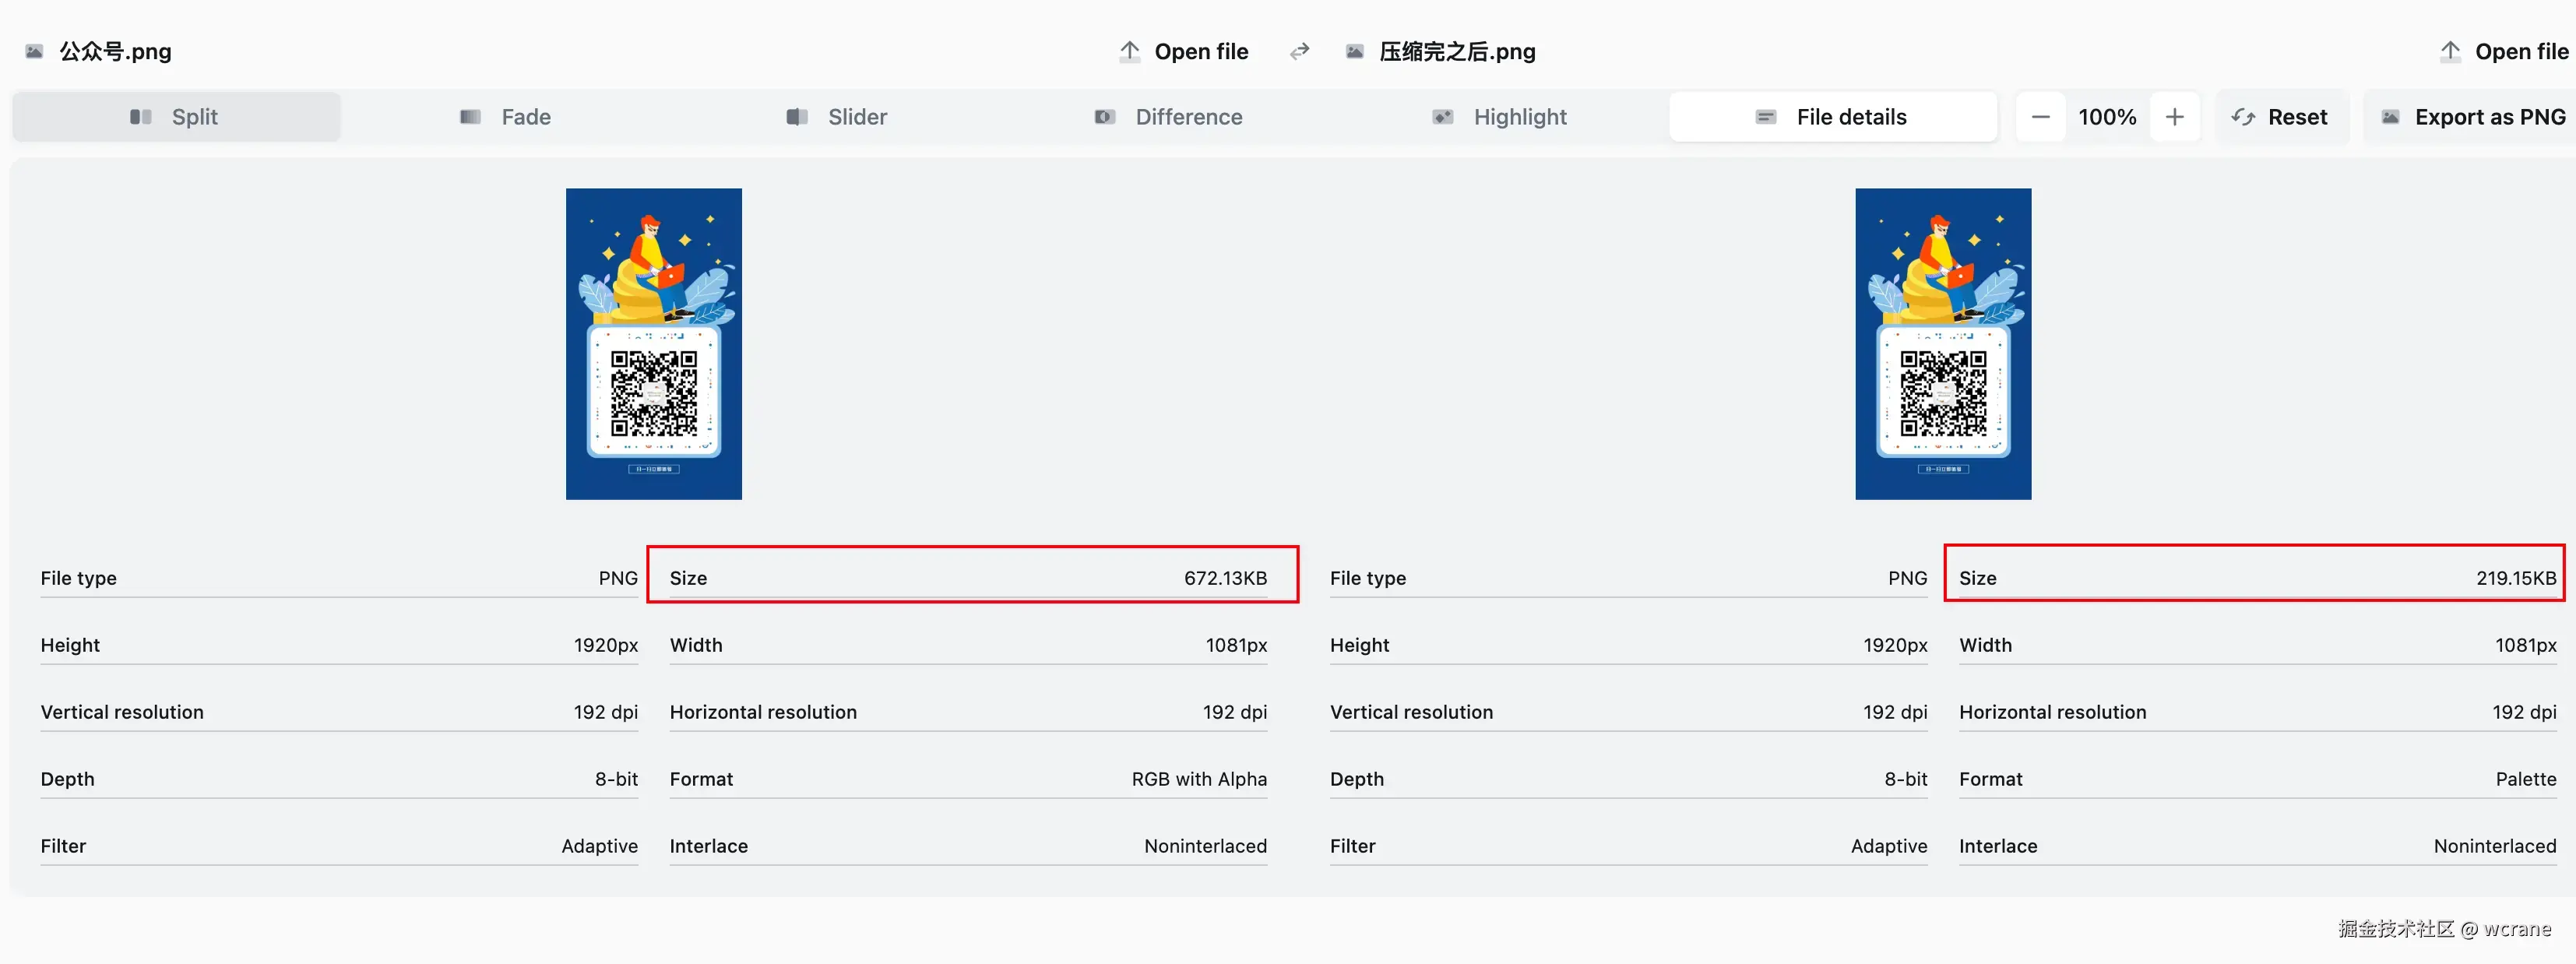Viewport: 2576px width, 964px height.
Task: Click the image icon beside 压缩完之后.png
Action: coord(1354,51)
